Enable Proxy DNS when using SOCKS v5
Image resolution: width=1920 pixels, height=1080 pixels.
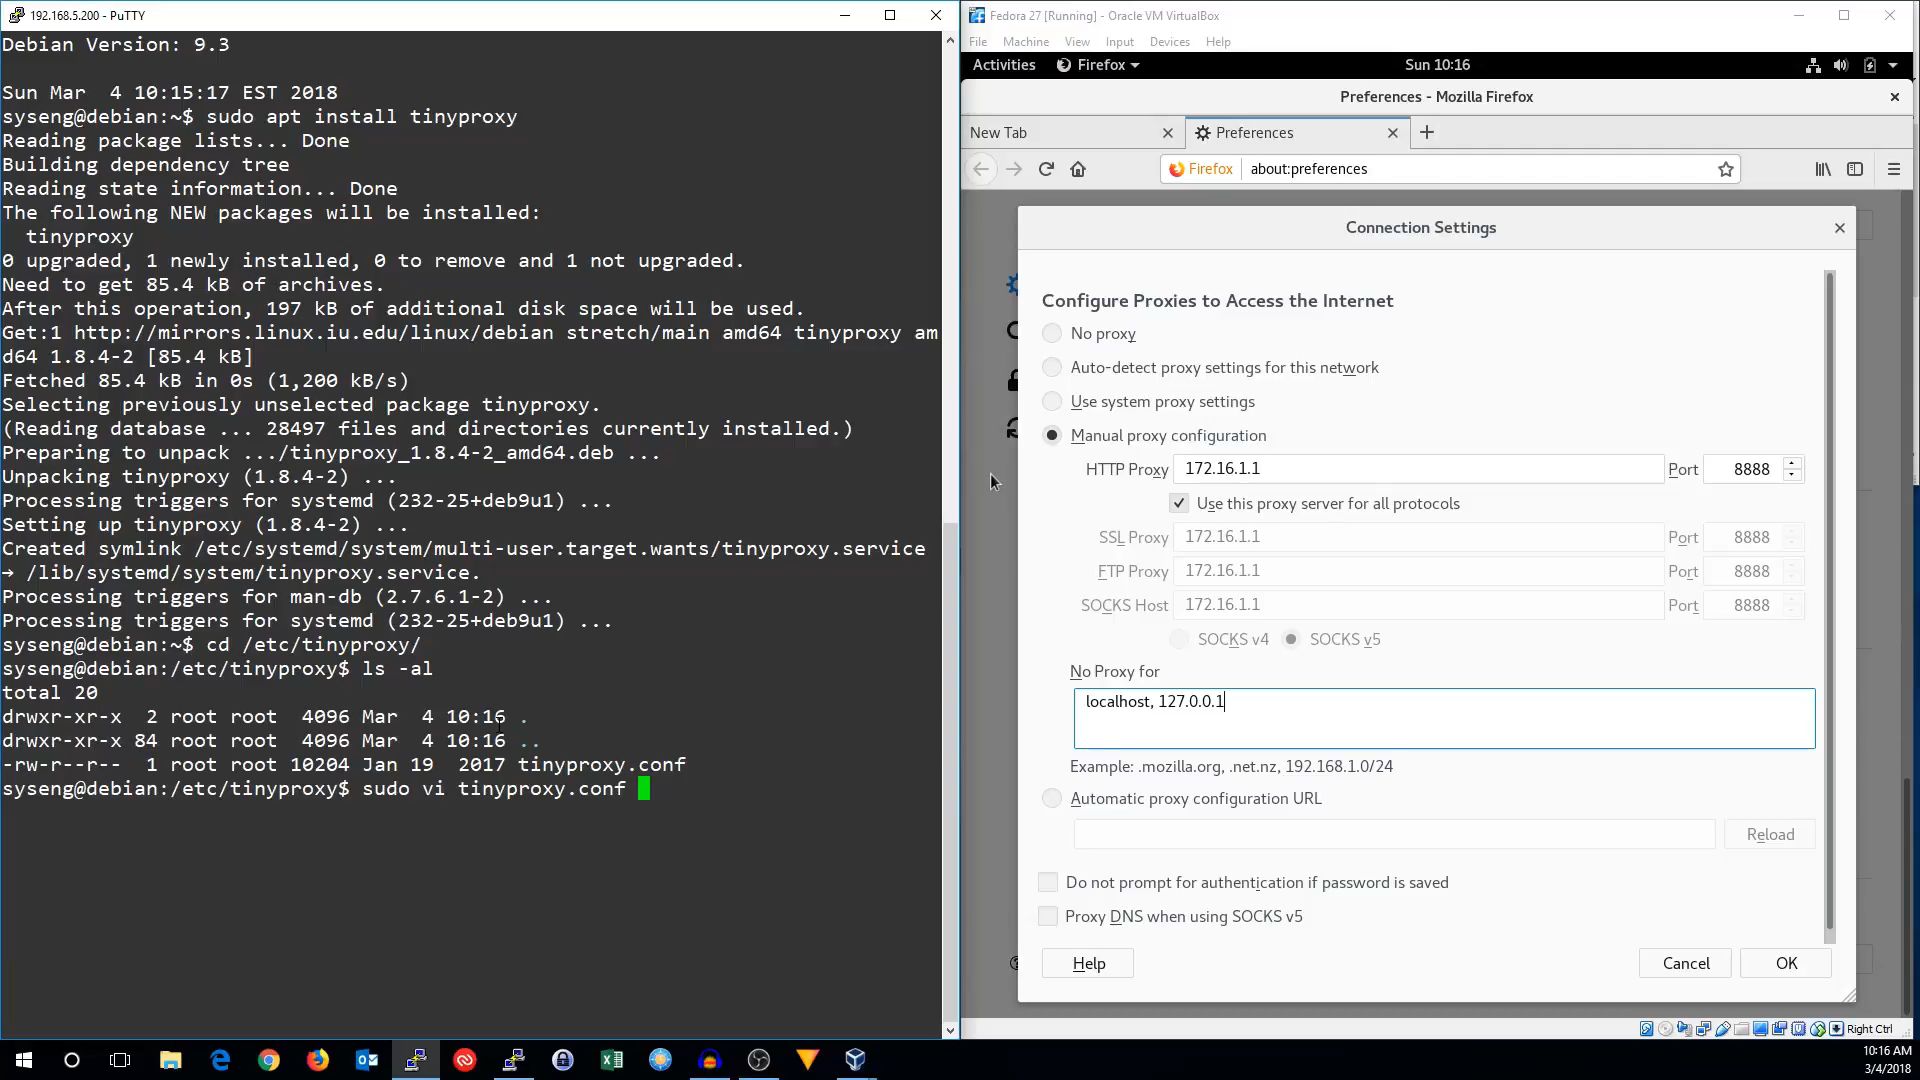point(1048,916)
